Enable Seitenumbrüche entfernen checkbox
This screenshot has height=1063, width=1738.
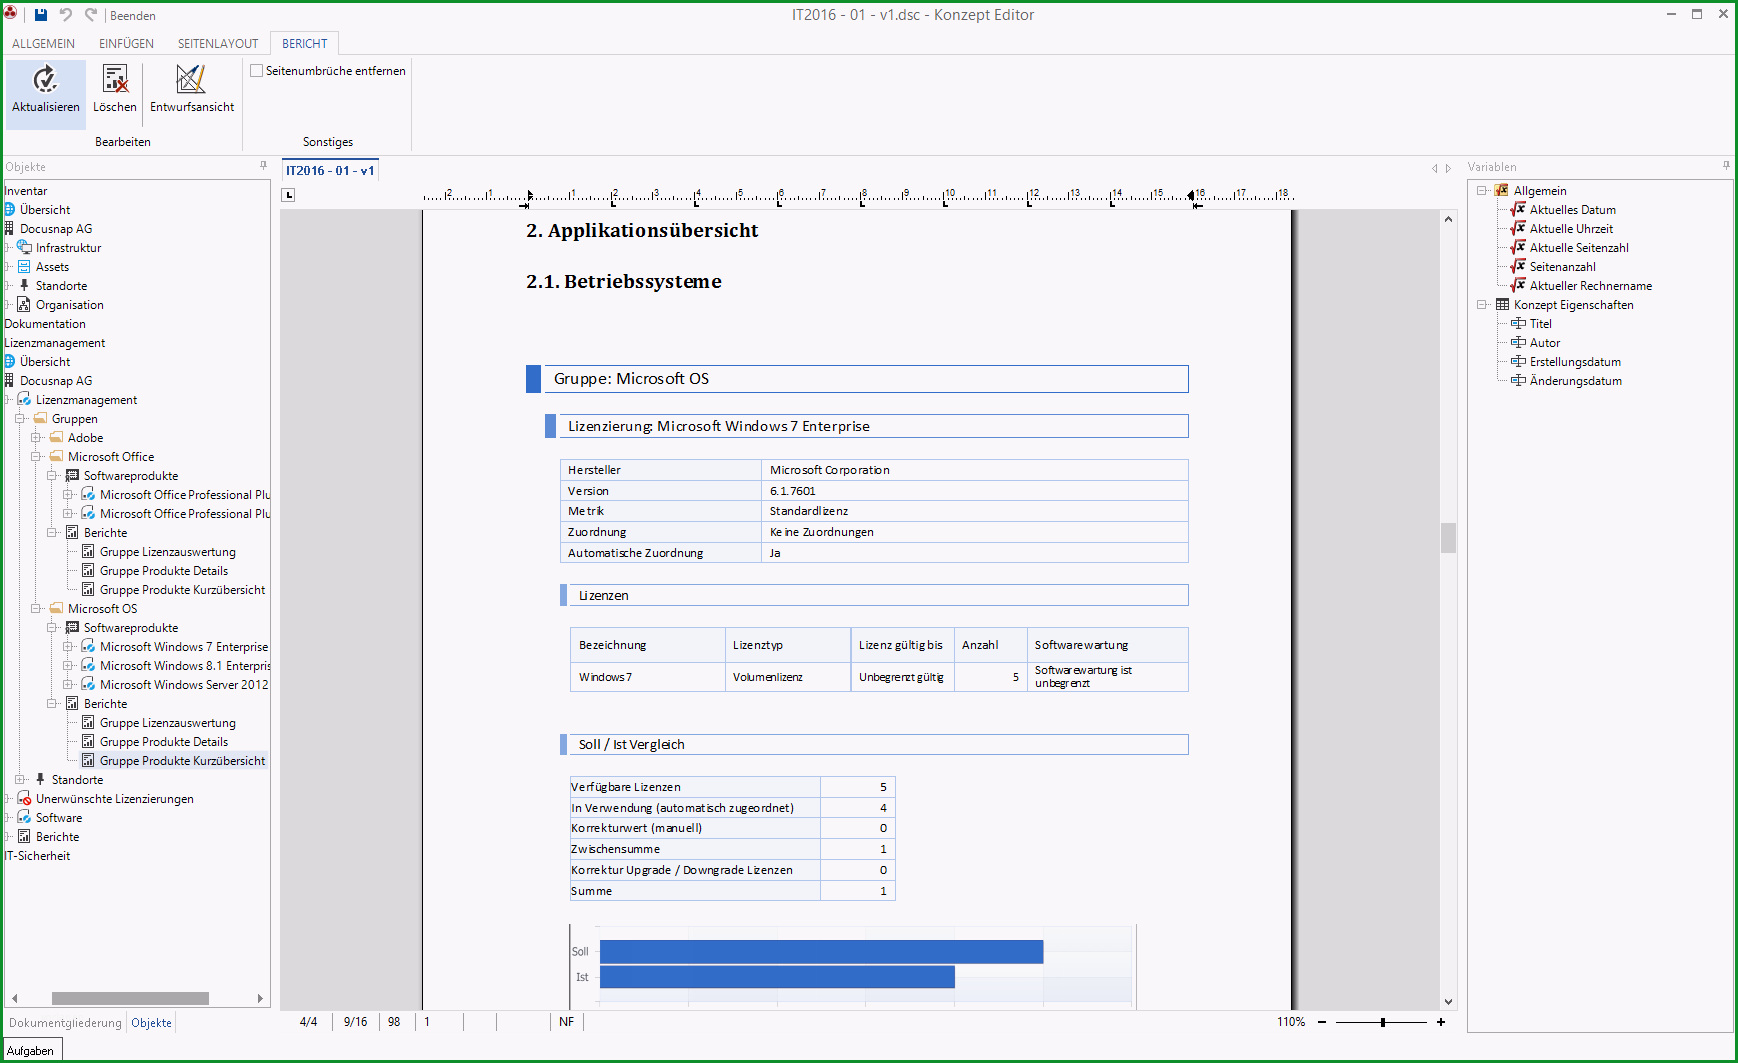point(257,71)
